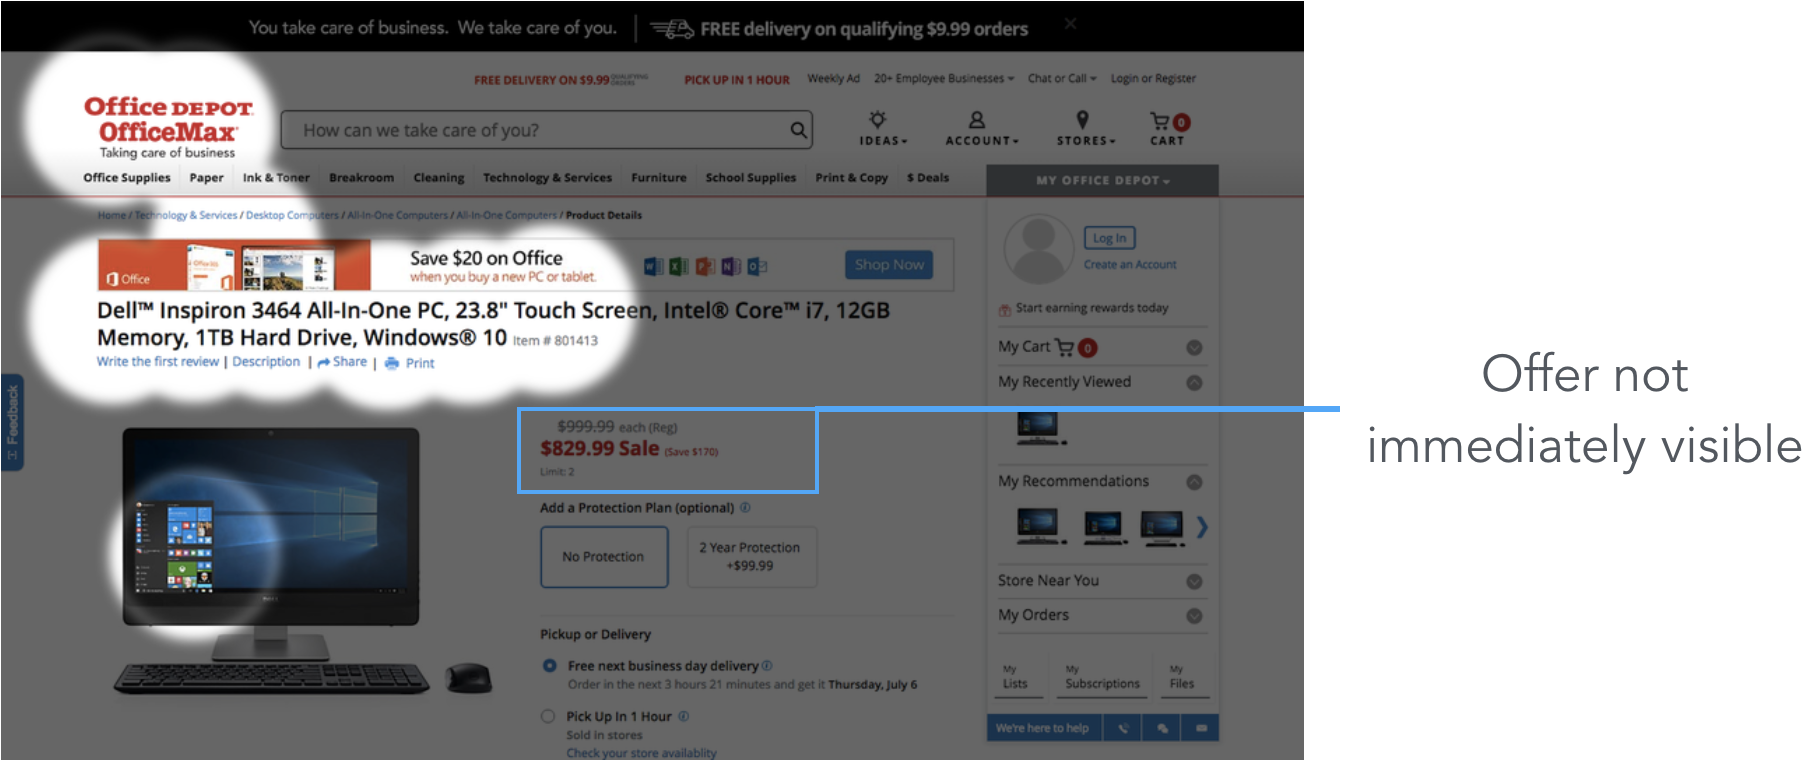Click the Login or Register link

(x=1153, y=78)
